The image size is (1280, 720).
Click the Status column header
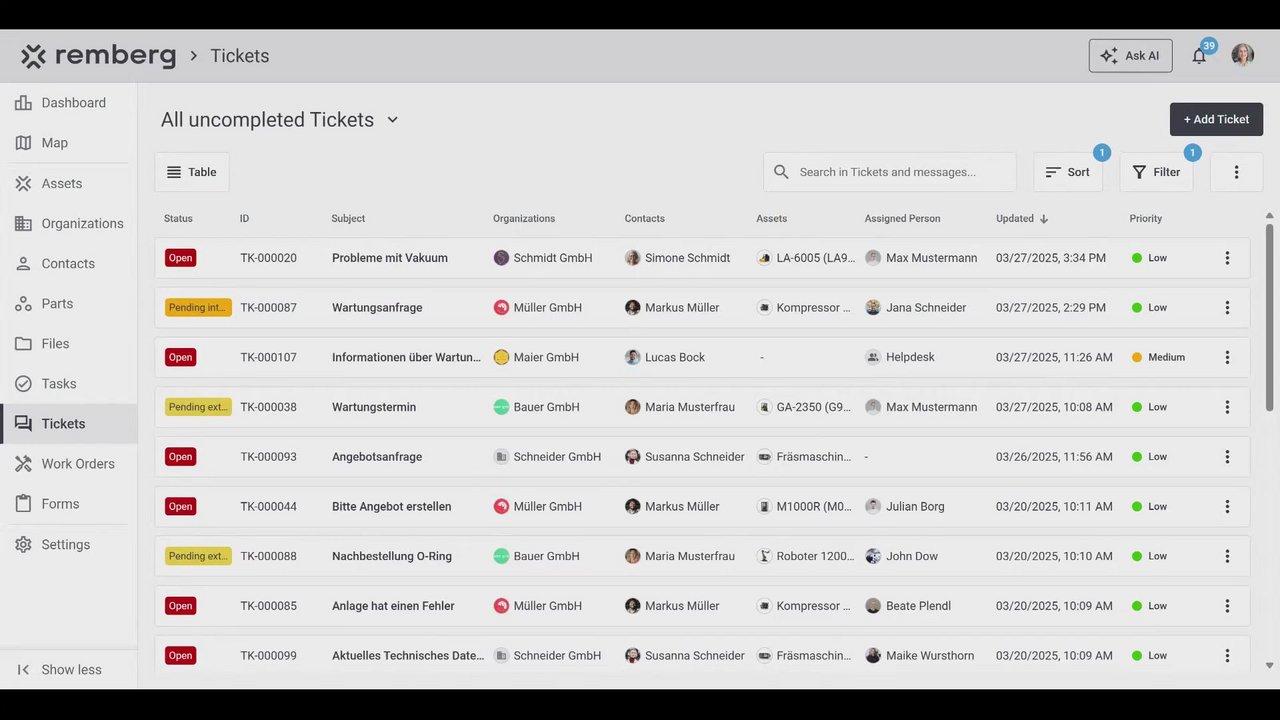click(178, 219)
